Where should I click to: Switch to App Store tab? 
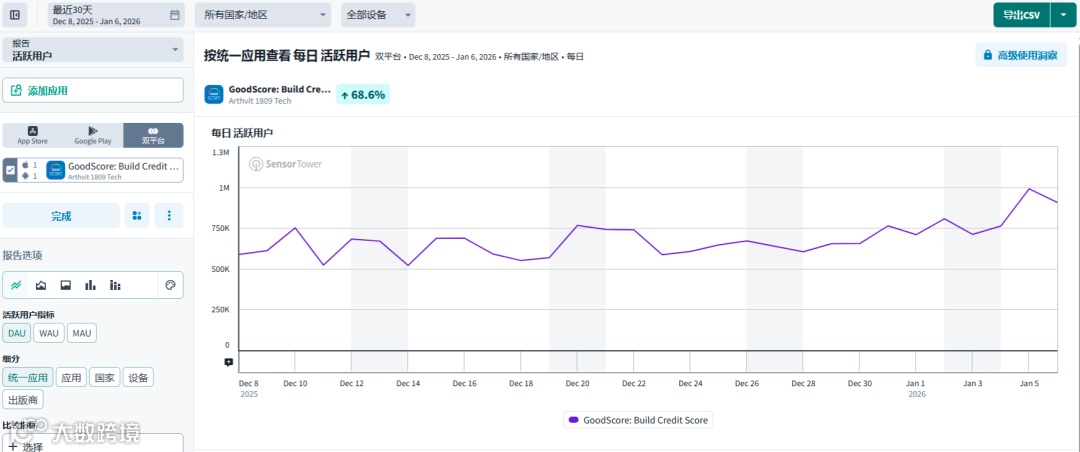[32, 135]
